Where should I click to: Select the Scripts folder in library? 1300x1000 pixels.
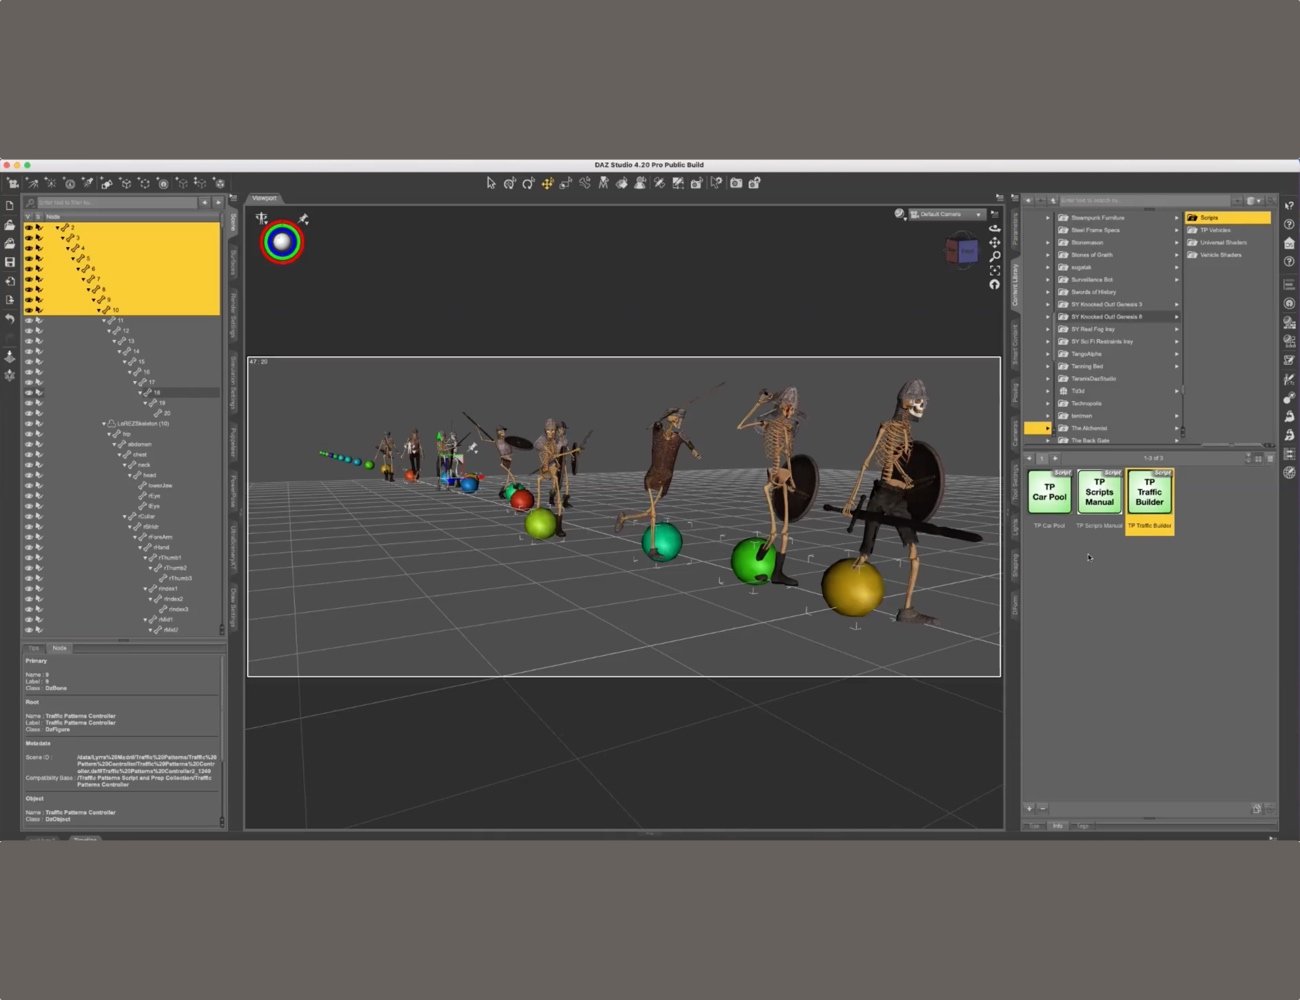(x=1228, y=217)
